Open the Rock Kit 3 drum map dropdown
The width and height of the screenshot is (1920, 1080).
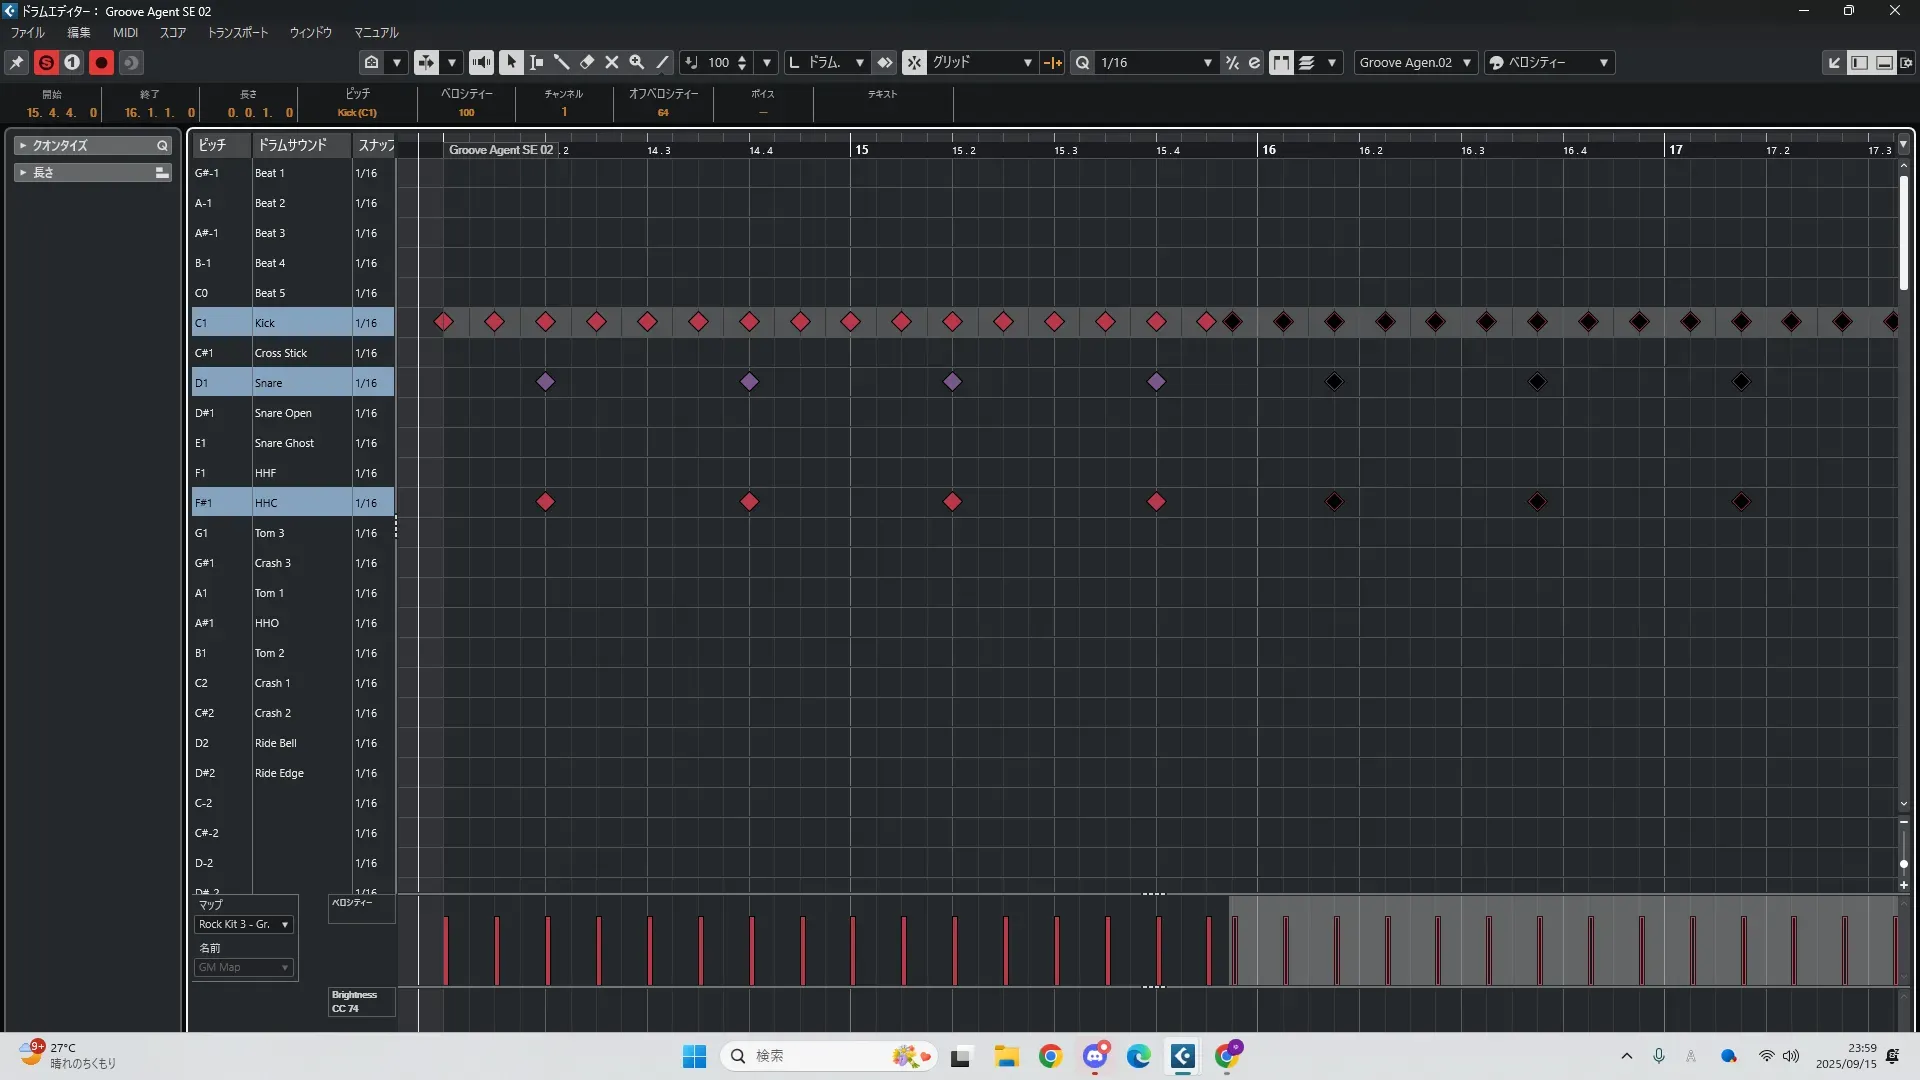244,924
